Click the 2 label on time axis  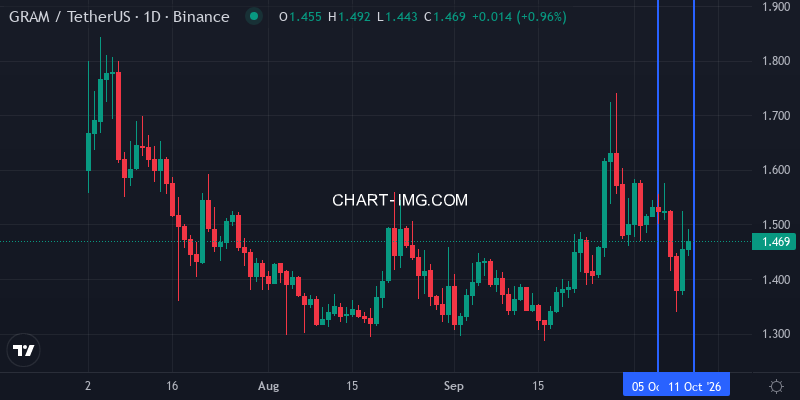point(89,386)
